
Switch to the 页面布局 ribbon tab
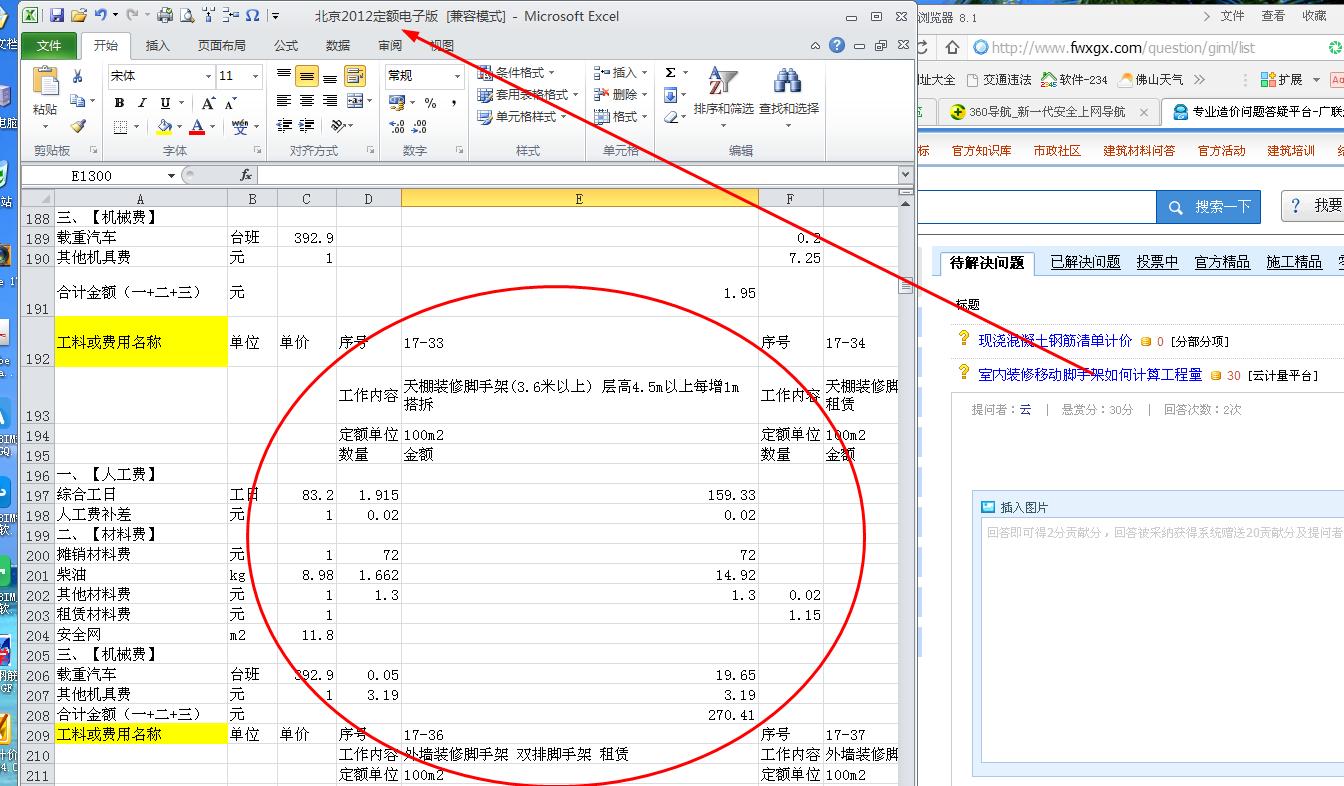tap(221, 45)
